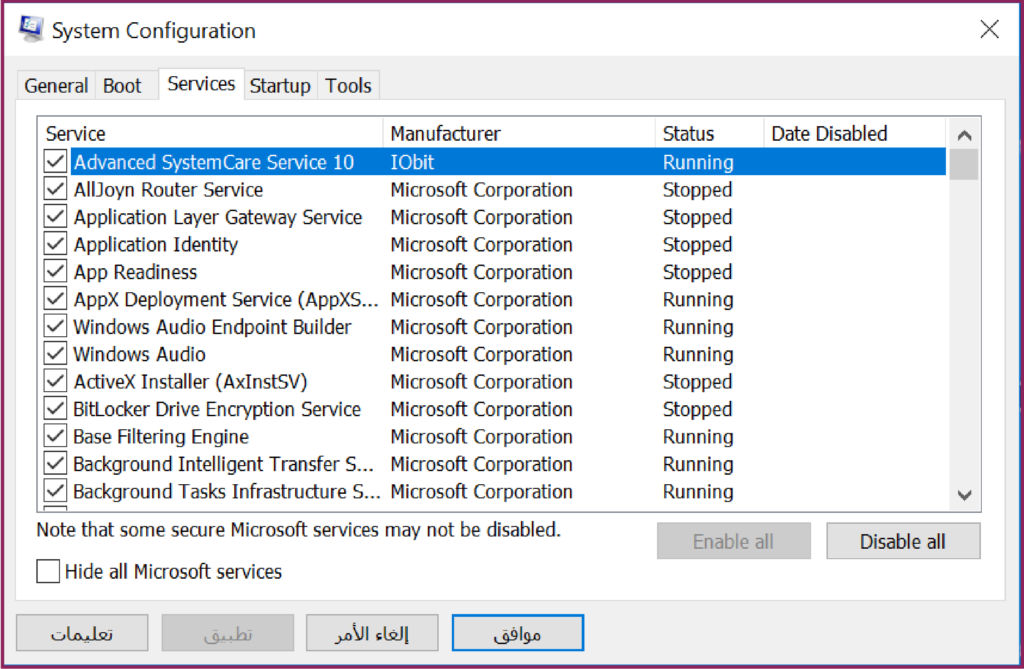
Task: Uncheck Windows Audio Endpoint Builder checkbox
Action: point(56,326)
